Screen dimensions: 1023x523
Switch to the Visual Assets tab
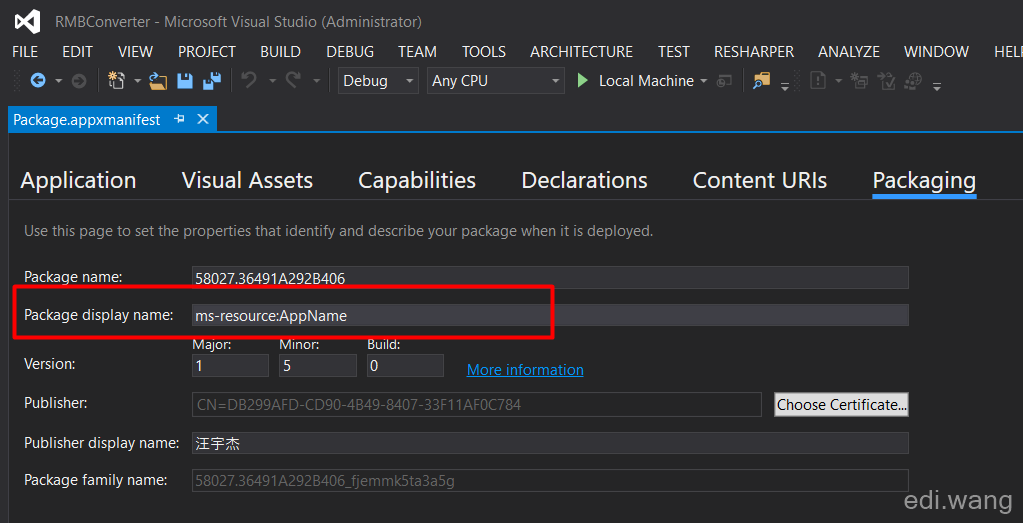tap(247, 180)
